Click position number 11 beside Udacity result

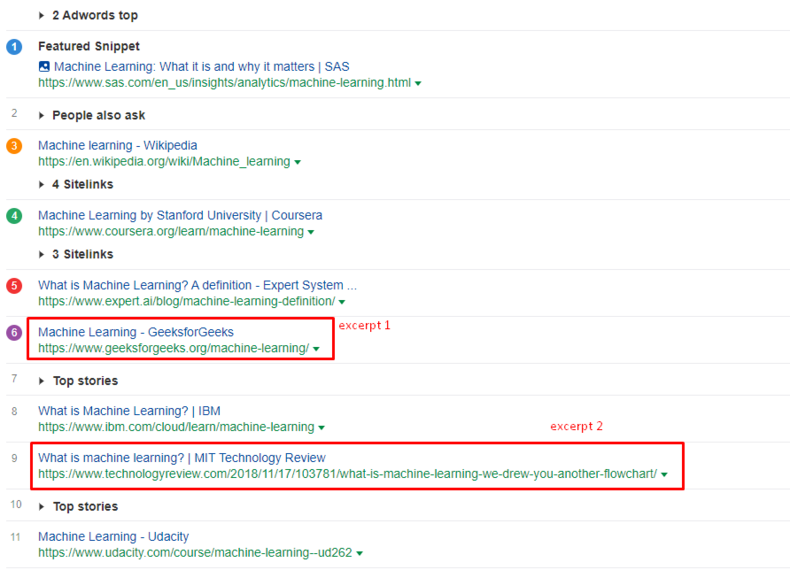click(16, 537)
